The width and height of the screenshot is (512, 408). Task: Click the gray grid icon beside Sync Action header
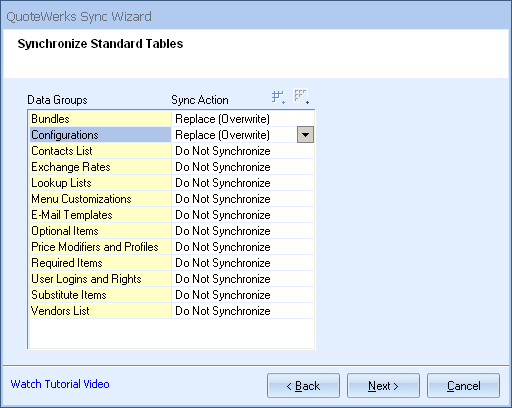pyautogui.click(x=301, y=97)
